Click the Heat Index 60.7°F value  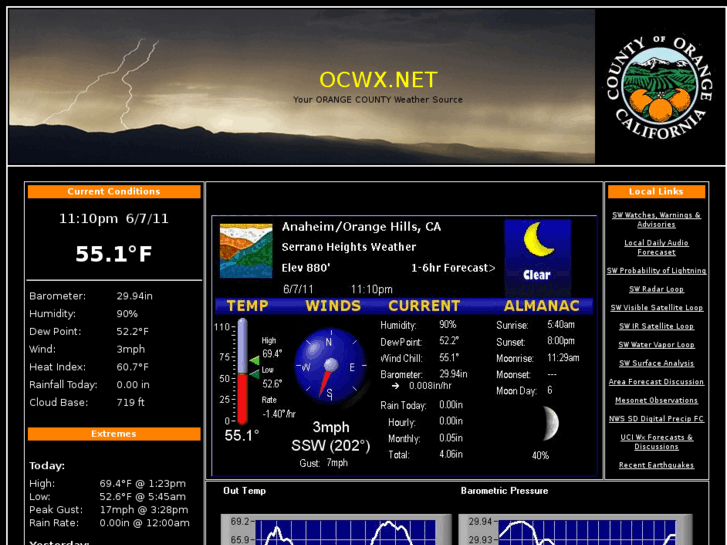133,367
